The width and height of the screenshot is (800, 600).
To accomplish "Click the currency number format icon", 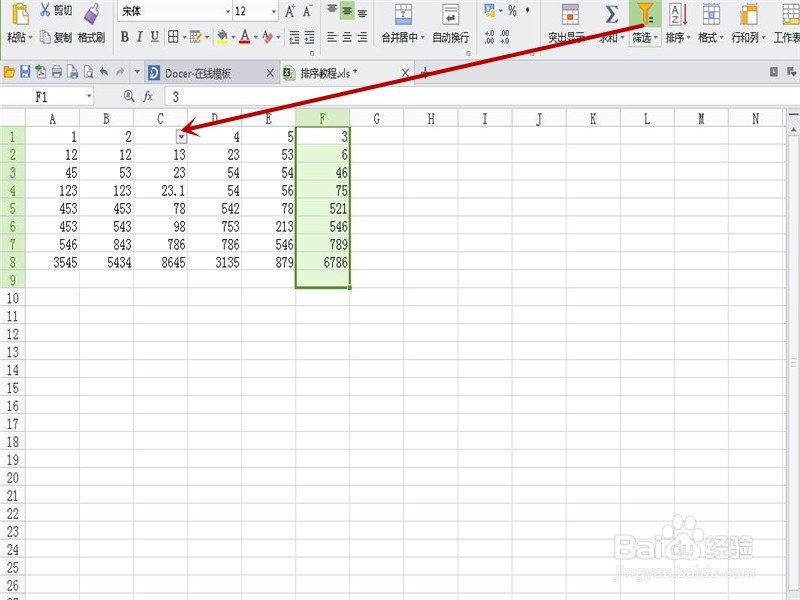I will point(490,11).
